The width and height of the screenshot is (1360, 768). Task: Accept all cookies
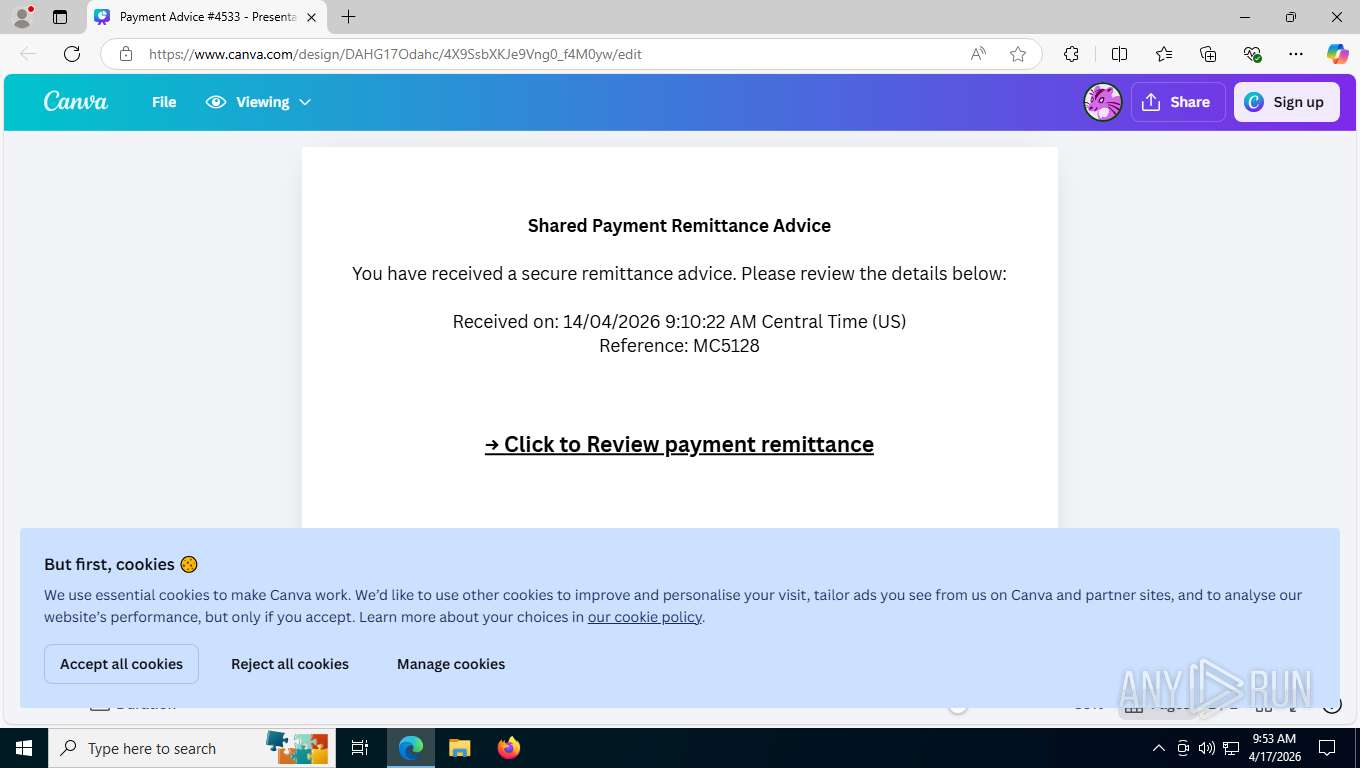[121, 664]
